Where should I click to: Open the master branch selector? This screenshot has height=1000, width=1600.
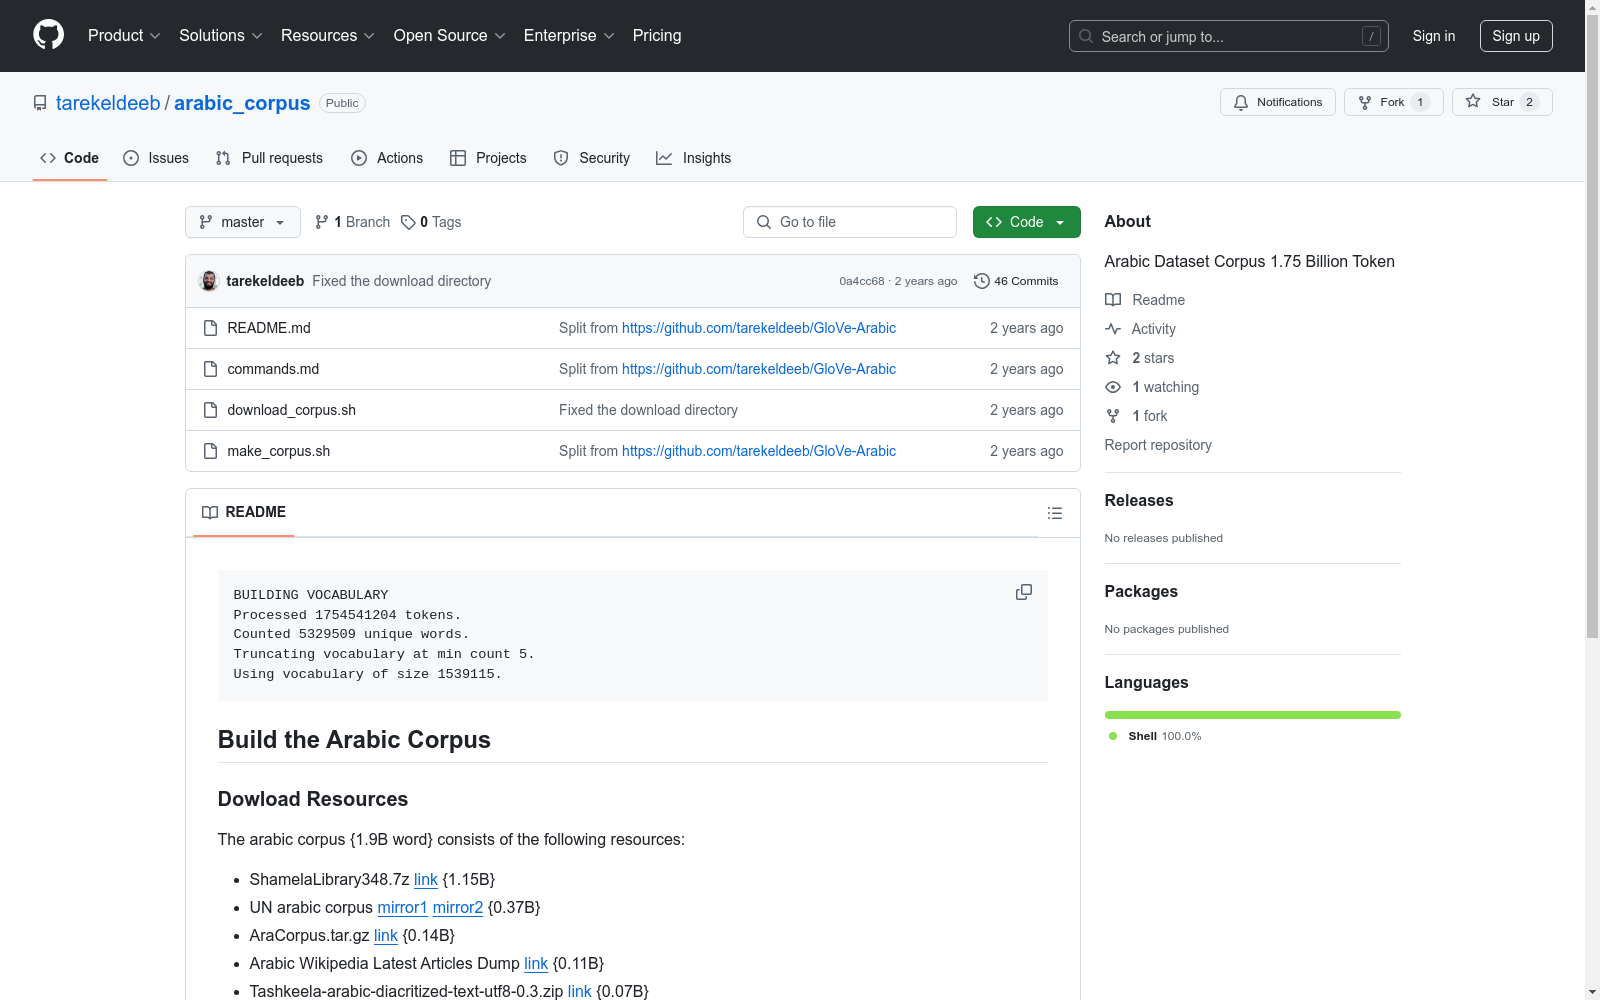243,222
